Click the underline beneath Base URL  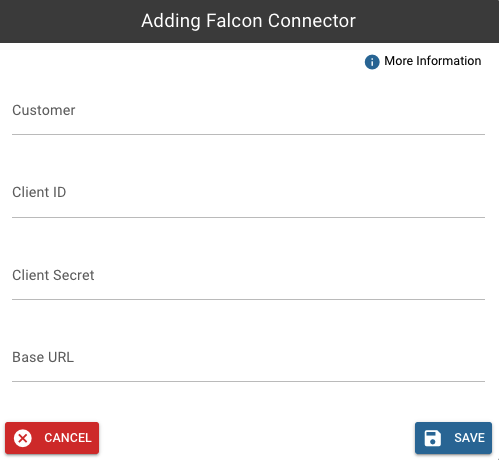click(248, 381)
